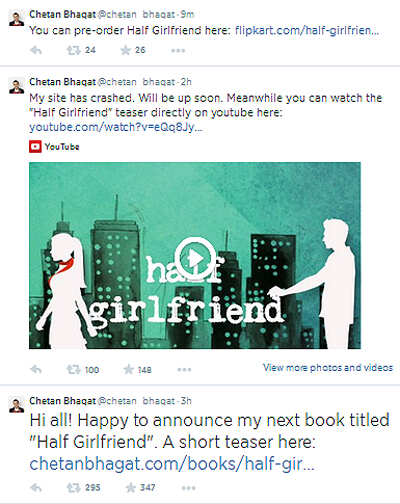The width and height of the screenshot is (400, 504).
Task: Click View more photos and videos
Action: coord(328,368)
